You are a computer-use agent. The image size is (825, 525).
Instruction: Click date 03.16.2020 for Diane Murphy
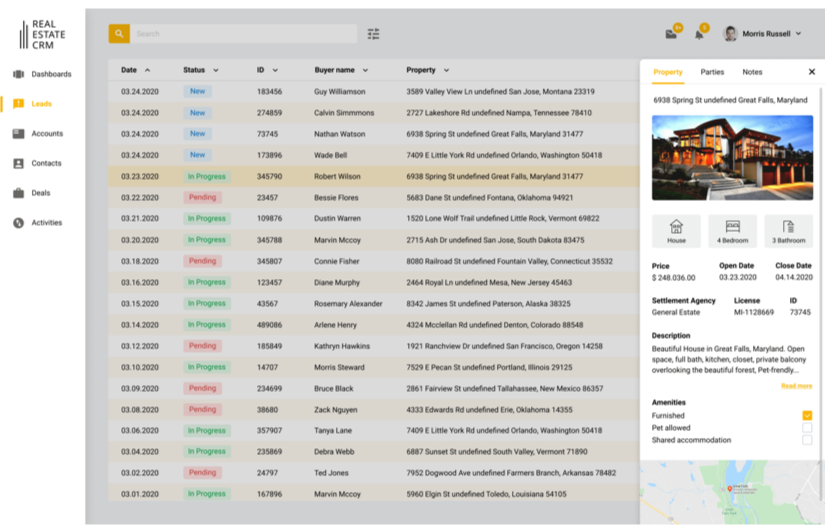(139, 282)
